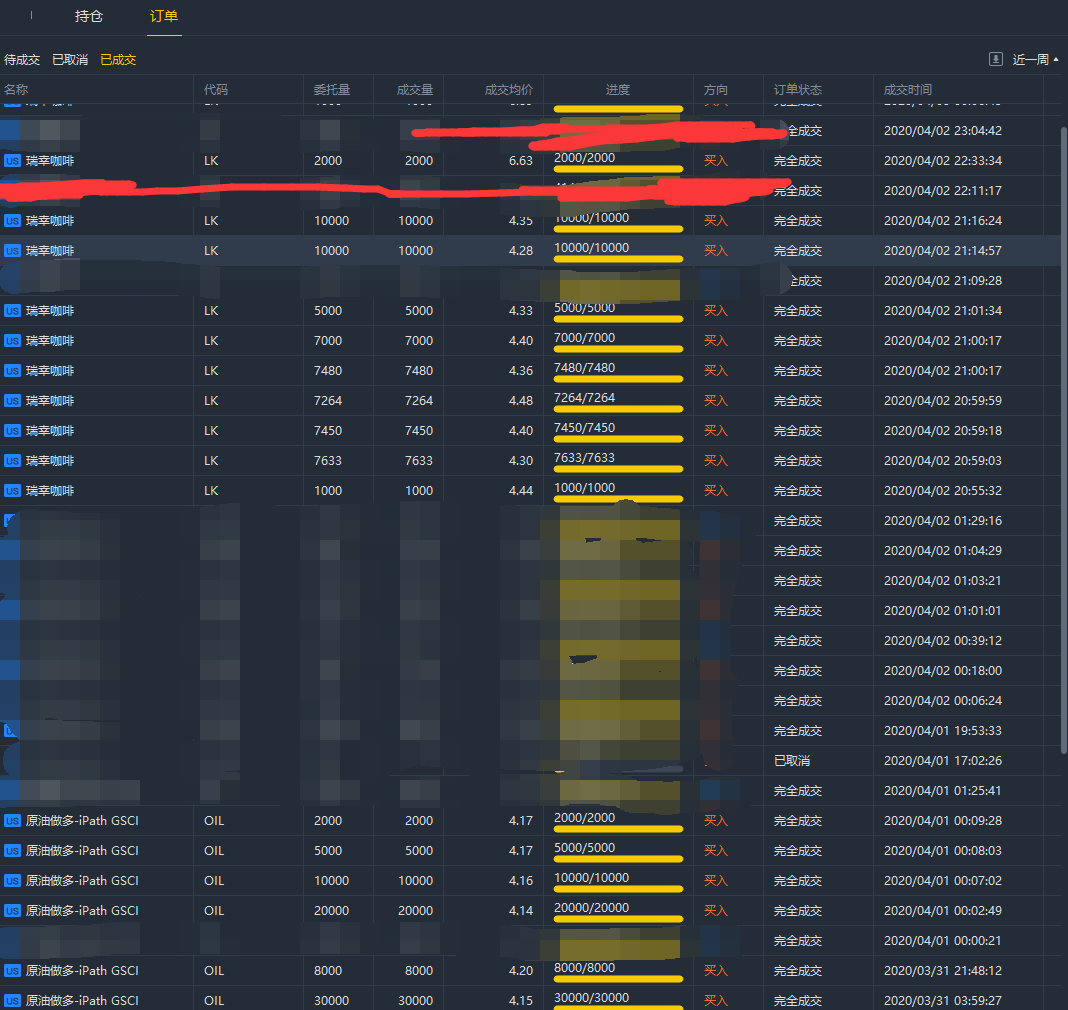Click progress bar showing 7264/7264
Image resolution: width=1068 pixels, height=1010 pixels.
click(618, 409)
